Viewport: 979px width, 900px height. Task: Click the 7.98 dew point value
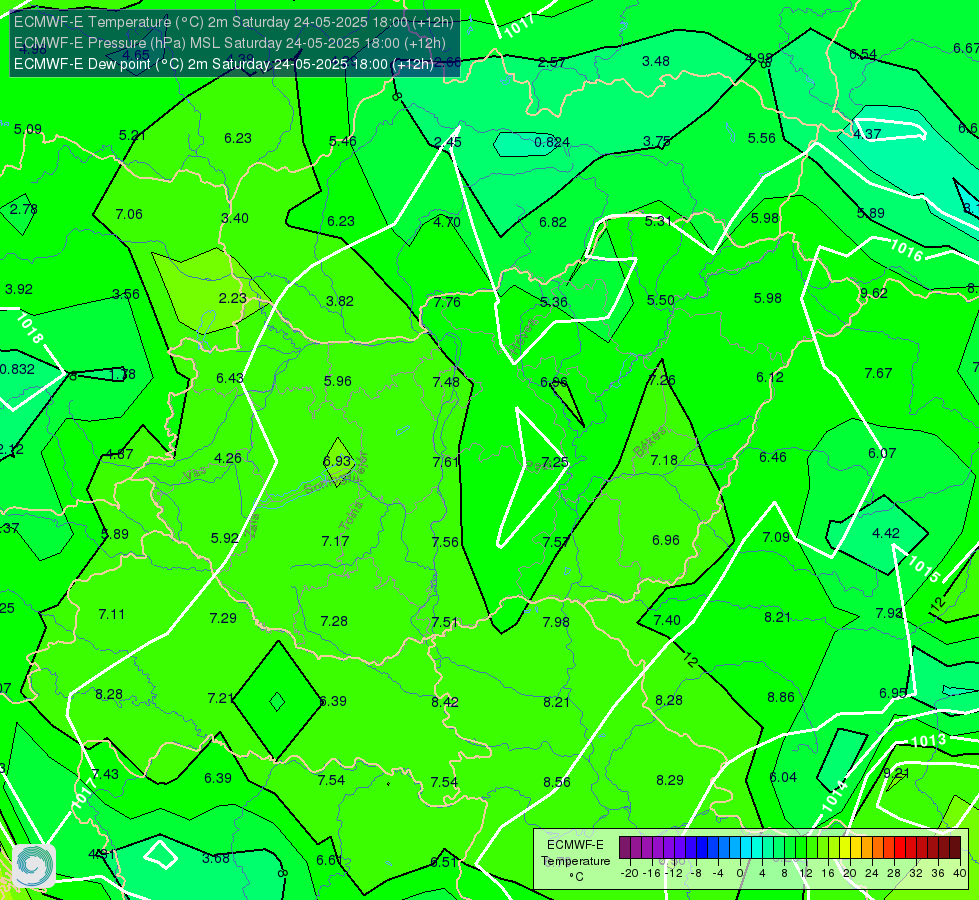(556, 622)
